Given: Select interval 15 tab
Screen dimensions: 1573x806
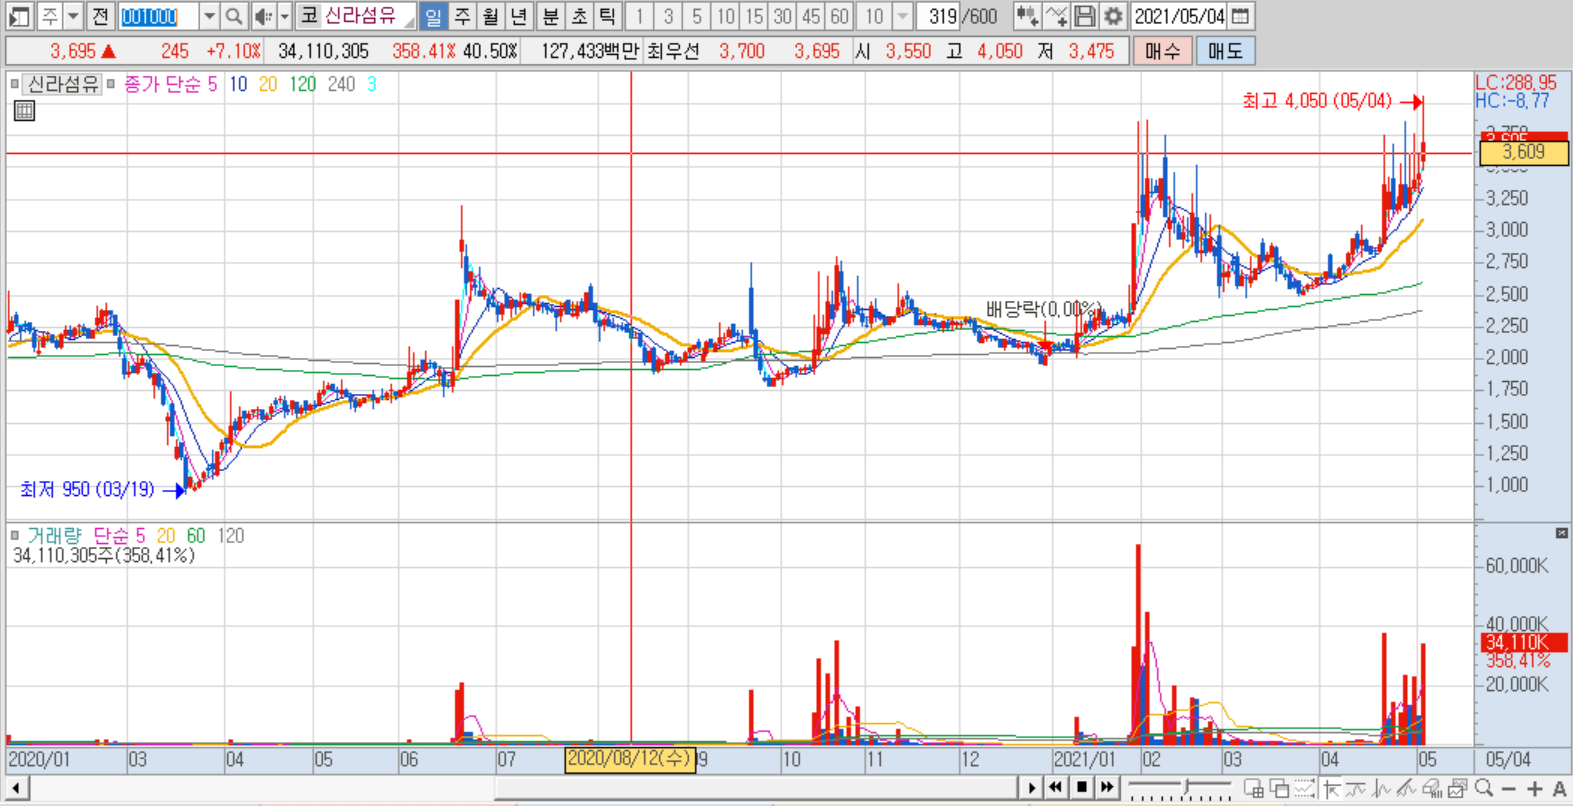Looking at the screenshot, I should [x=754, y=16].
